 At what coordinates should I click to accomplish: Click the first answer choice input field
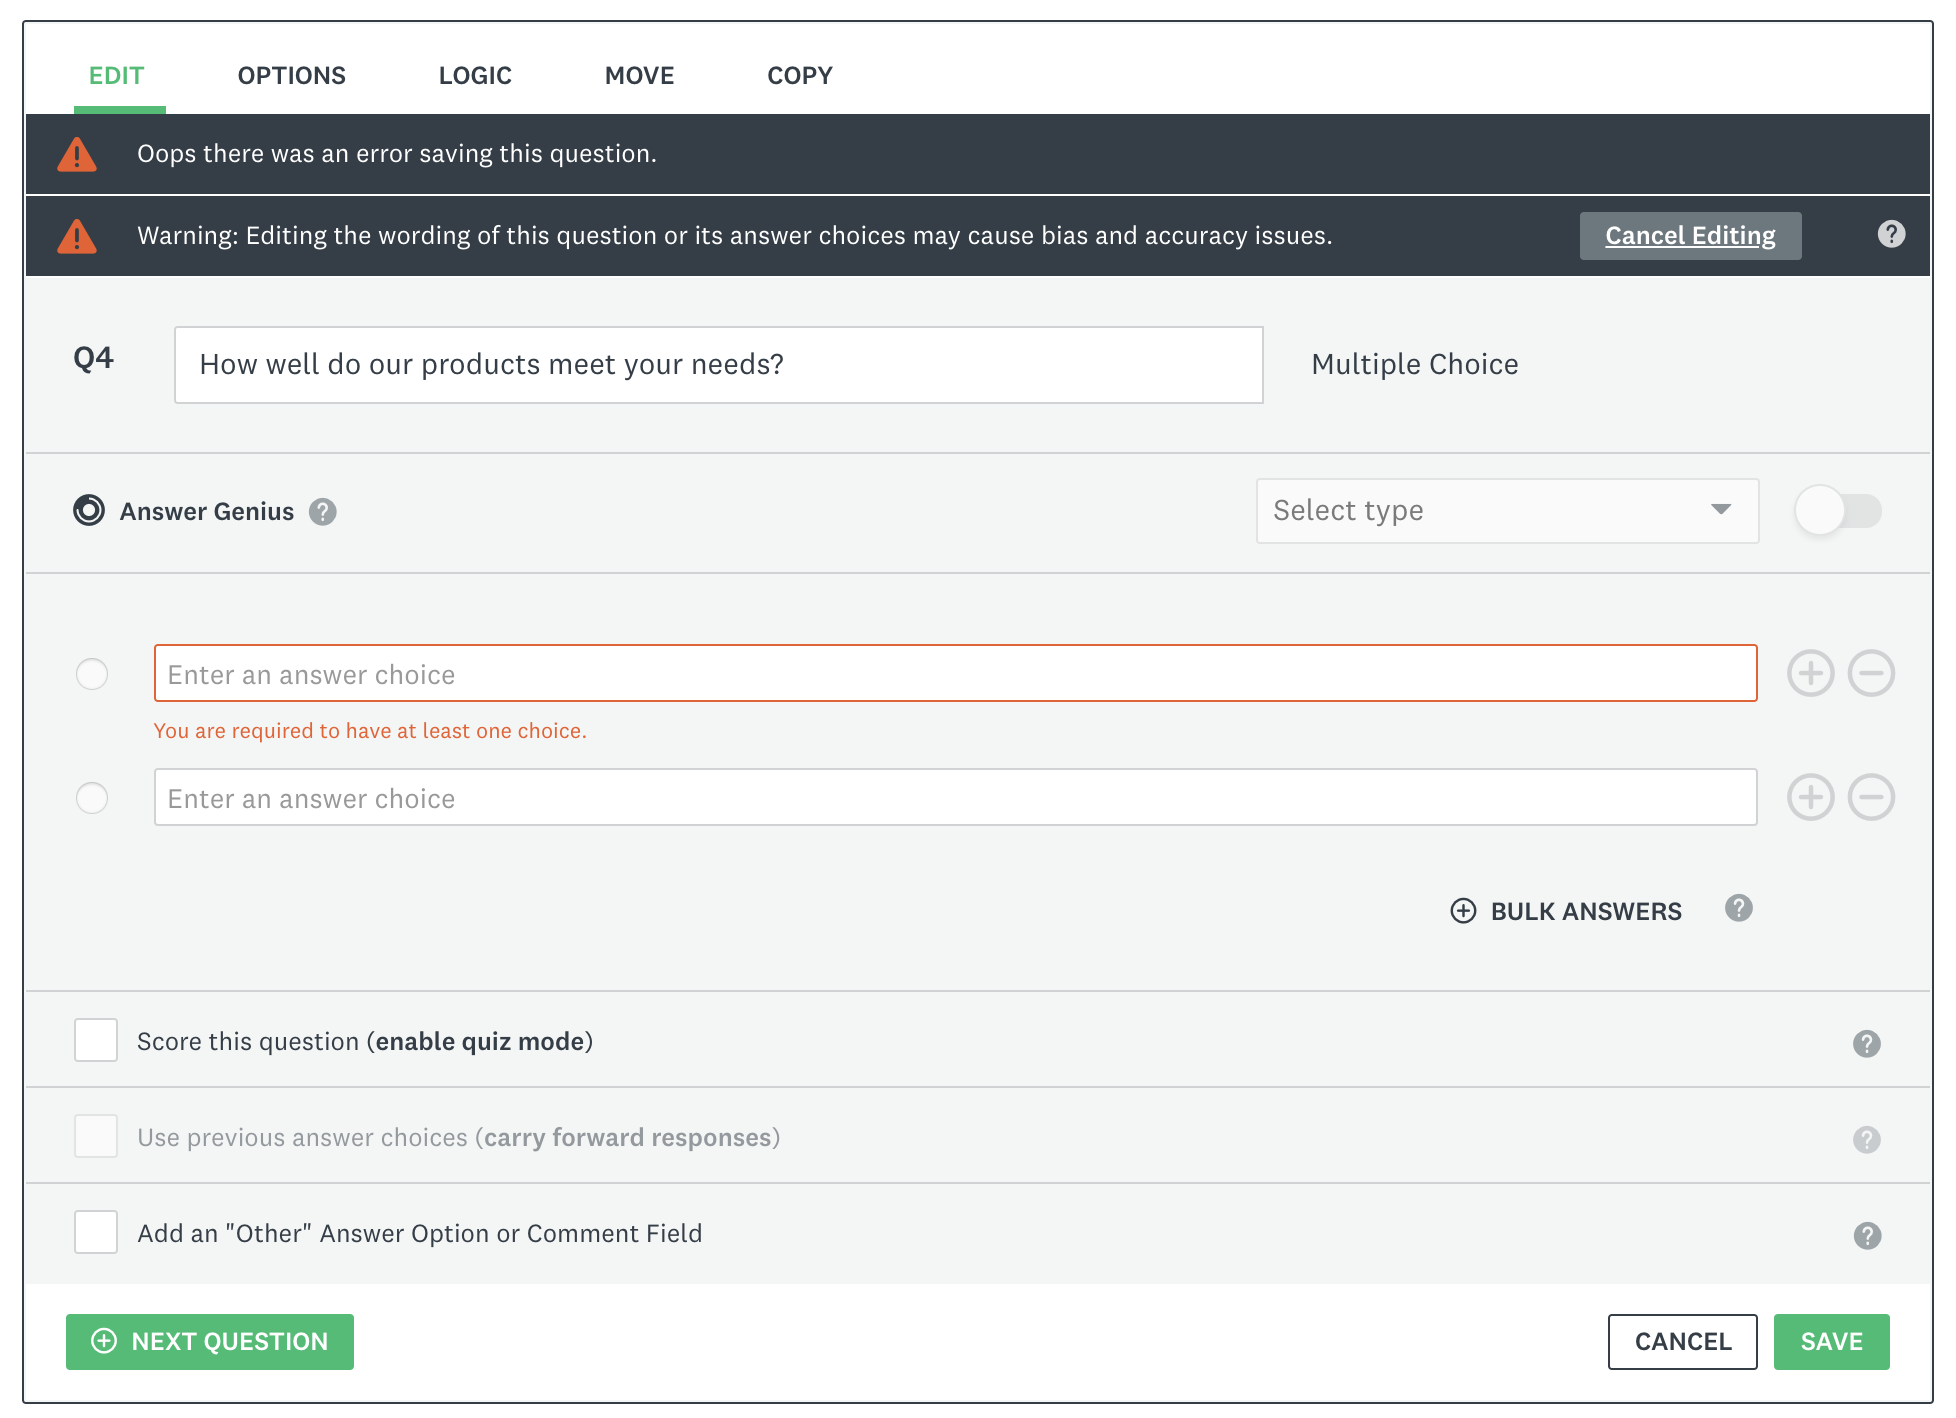pyautogui.click(x=954, y=673)
